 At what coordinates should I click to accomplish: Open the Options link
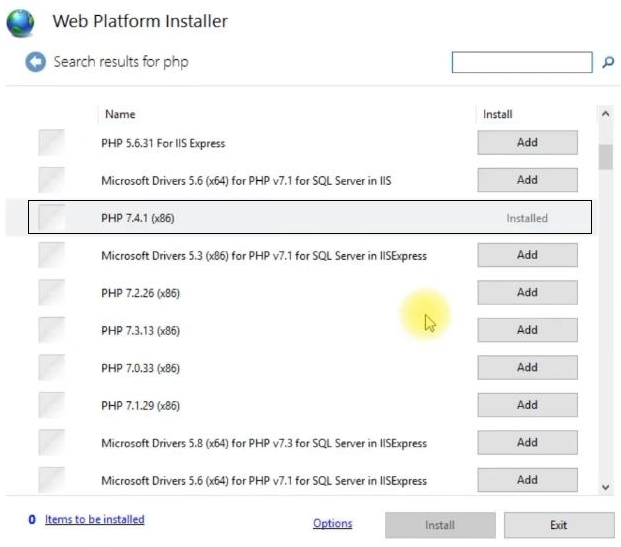point(332,524)
